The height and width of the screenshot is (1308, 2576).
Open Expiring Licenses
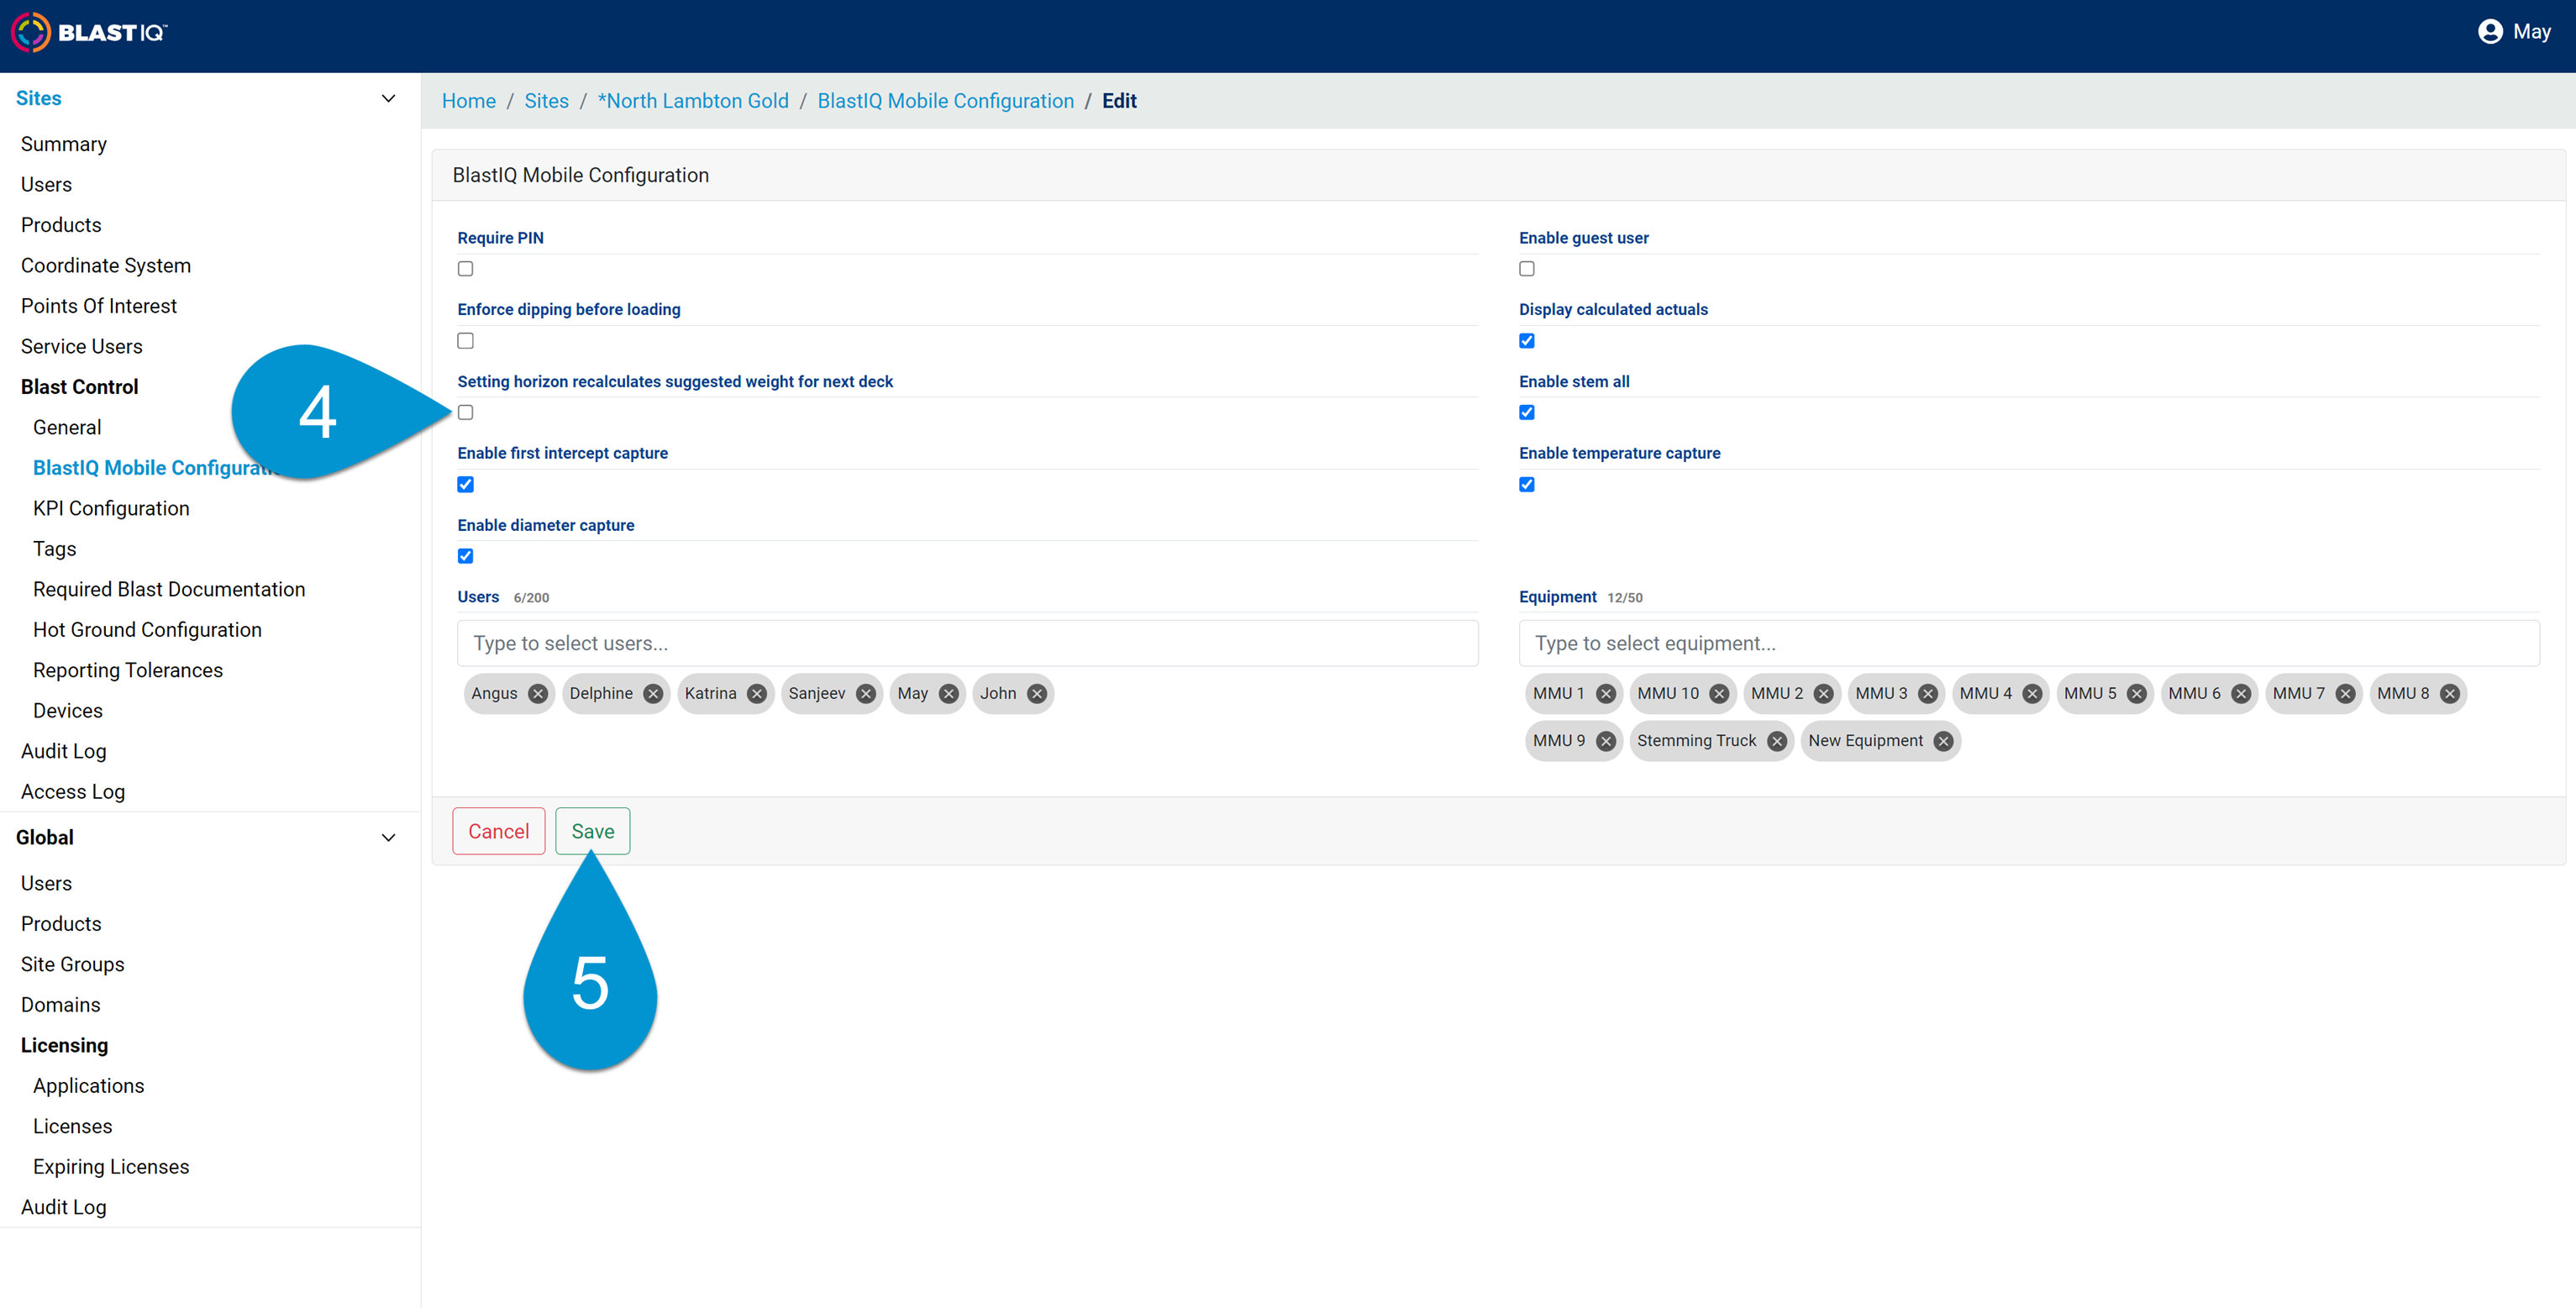coord(111,1167)
